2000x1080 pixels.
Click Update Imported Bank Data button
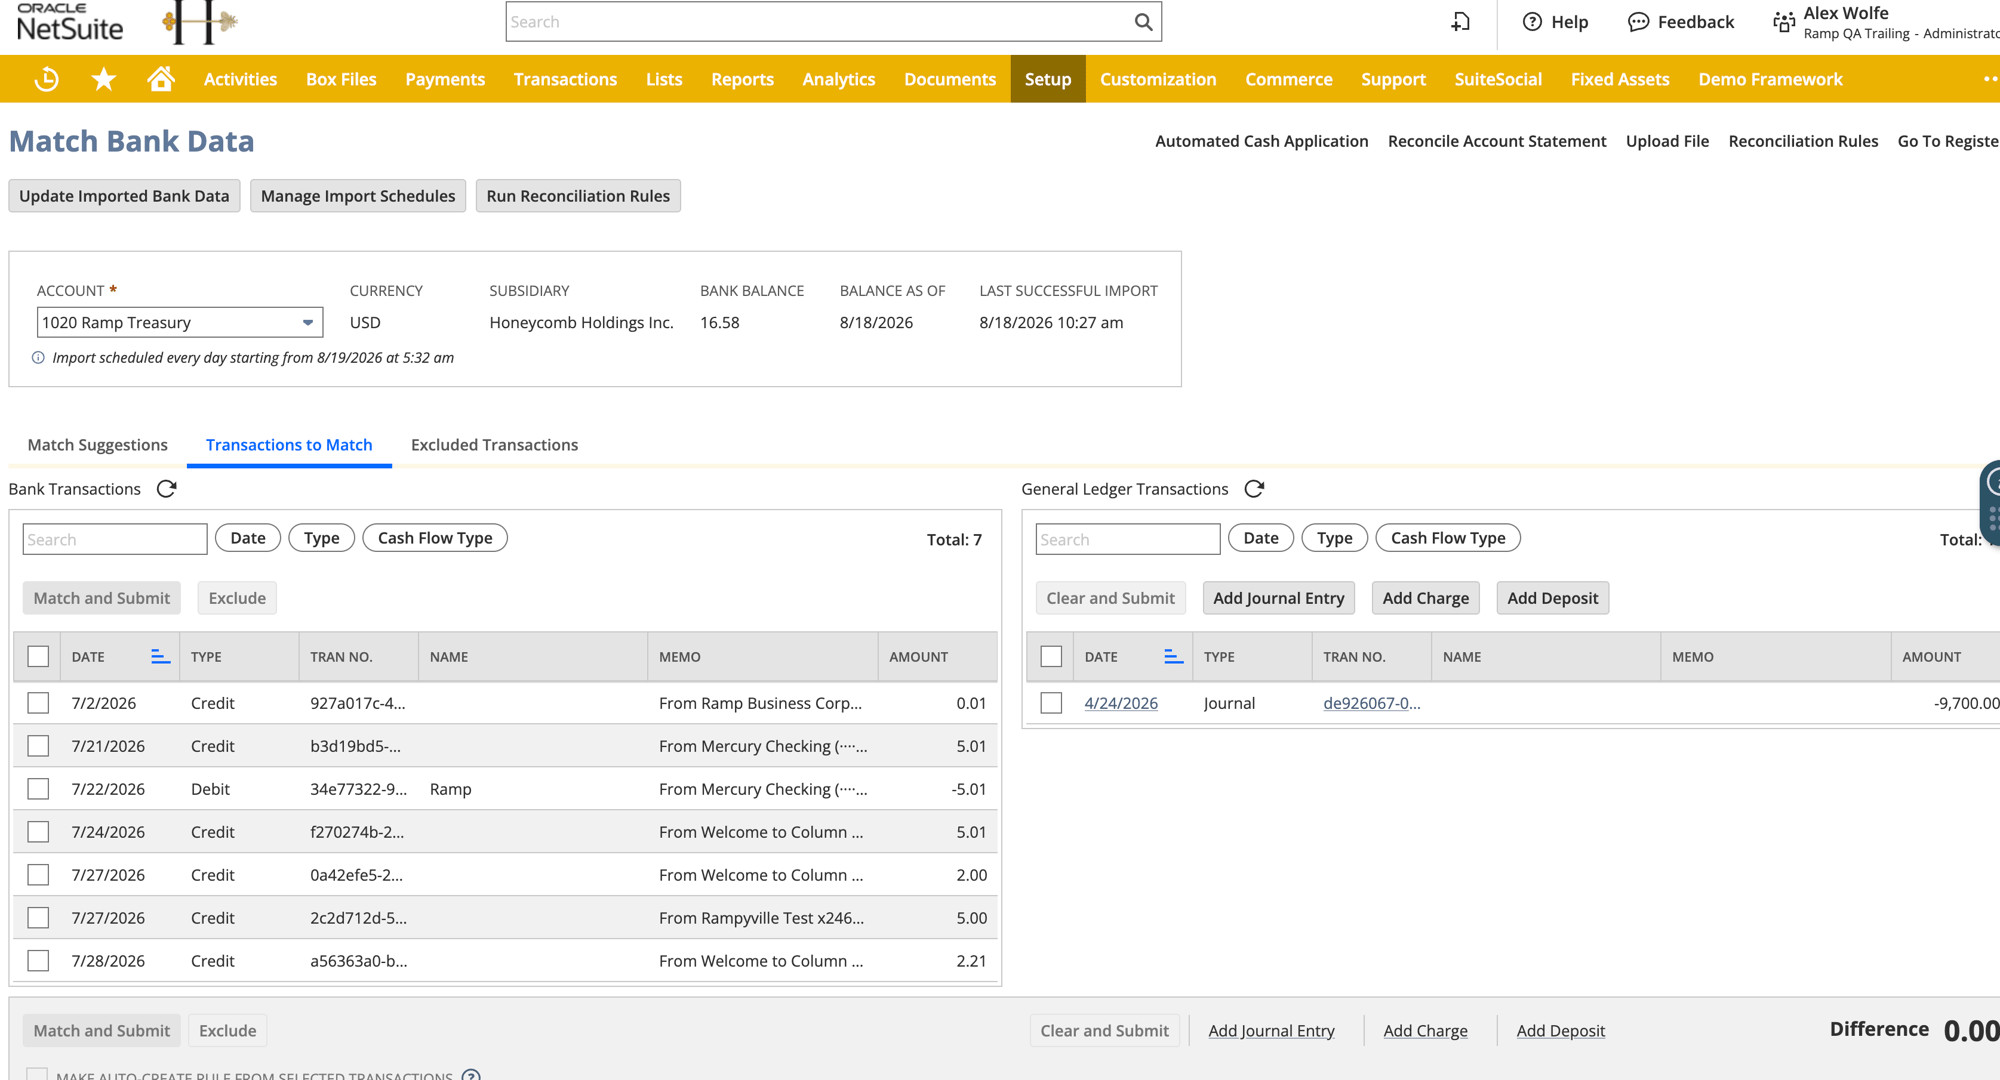pyautogui.click(x=124, y=196)
